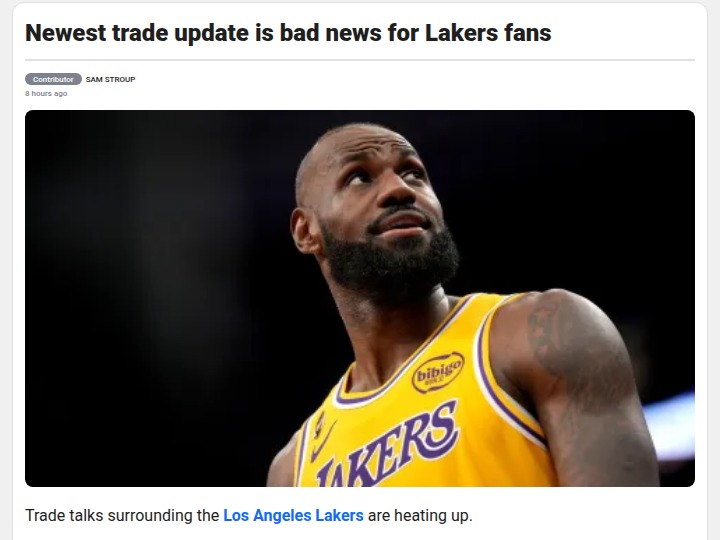Open author SAM STROUP's profile
Image resolution: width=720 pixels, height=540 pixels.
point(110,79)
